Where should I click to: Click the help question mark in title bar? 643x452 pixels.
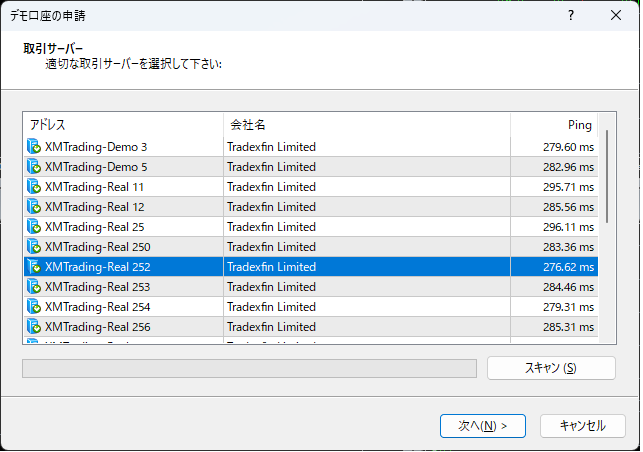coord(570,16)
